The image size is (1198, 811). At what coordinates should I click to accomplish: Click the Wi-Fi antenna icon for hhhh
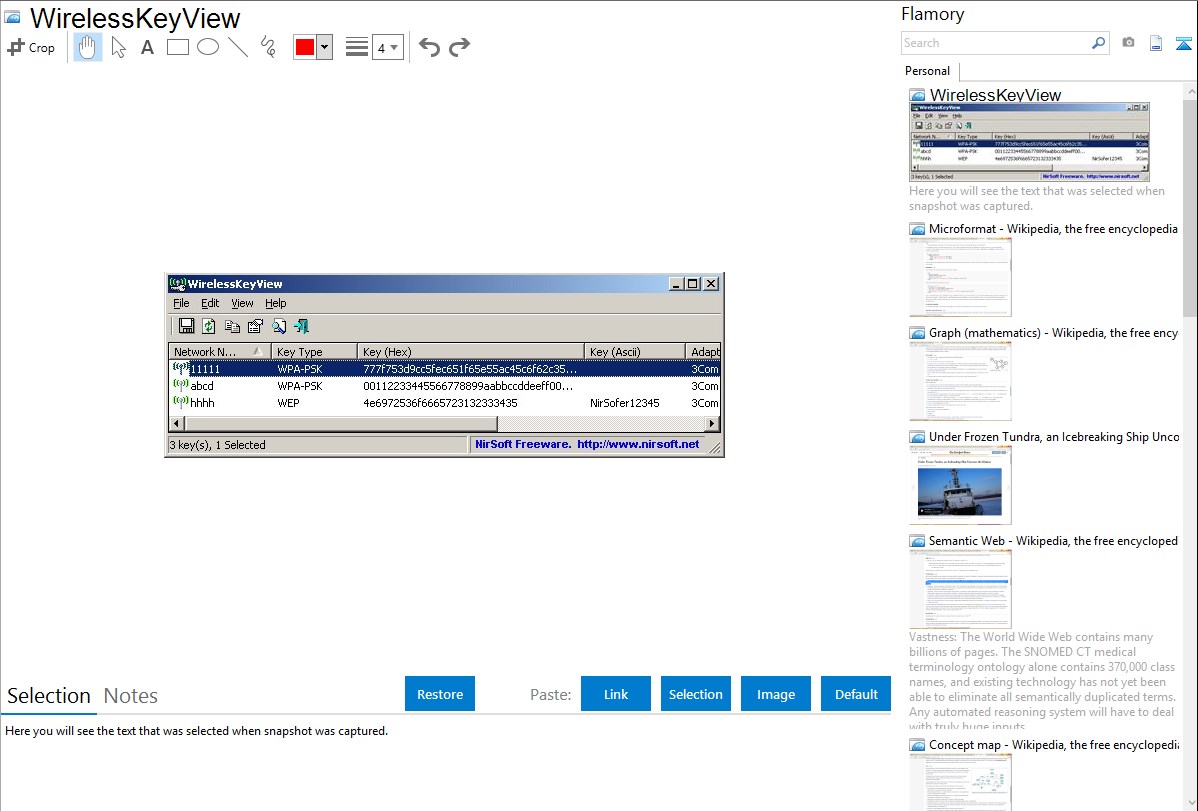coord(180,402)
